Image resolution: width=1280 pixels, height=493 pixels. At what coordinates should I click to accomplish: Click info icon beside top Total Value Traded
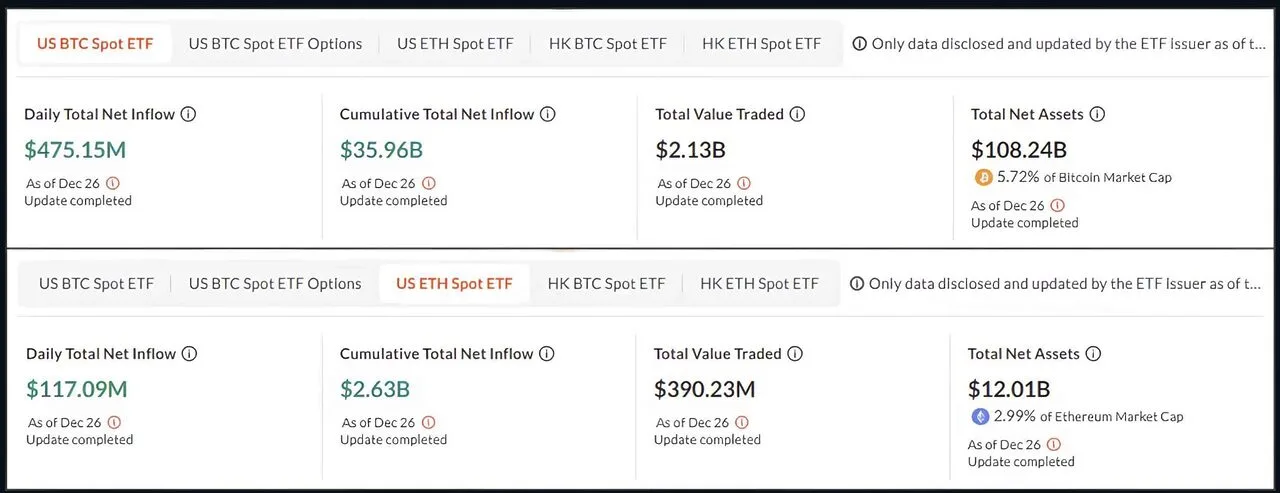pos(797,114)
